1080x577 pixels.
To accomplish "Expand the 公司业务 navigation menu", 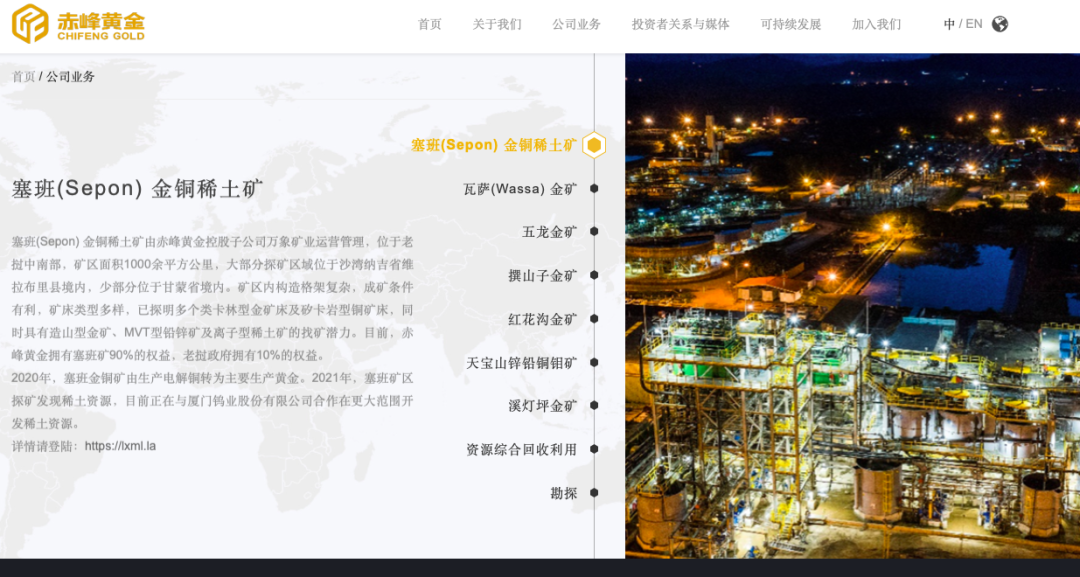I will (x=576, y=24).
